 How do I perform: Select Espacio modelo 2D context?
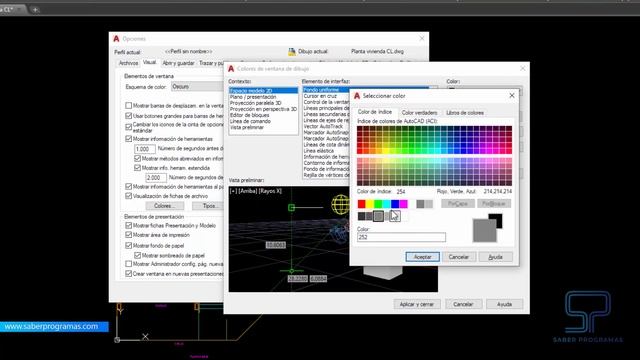click(263, 91)
